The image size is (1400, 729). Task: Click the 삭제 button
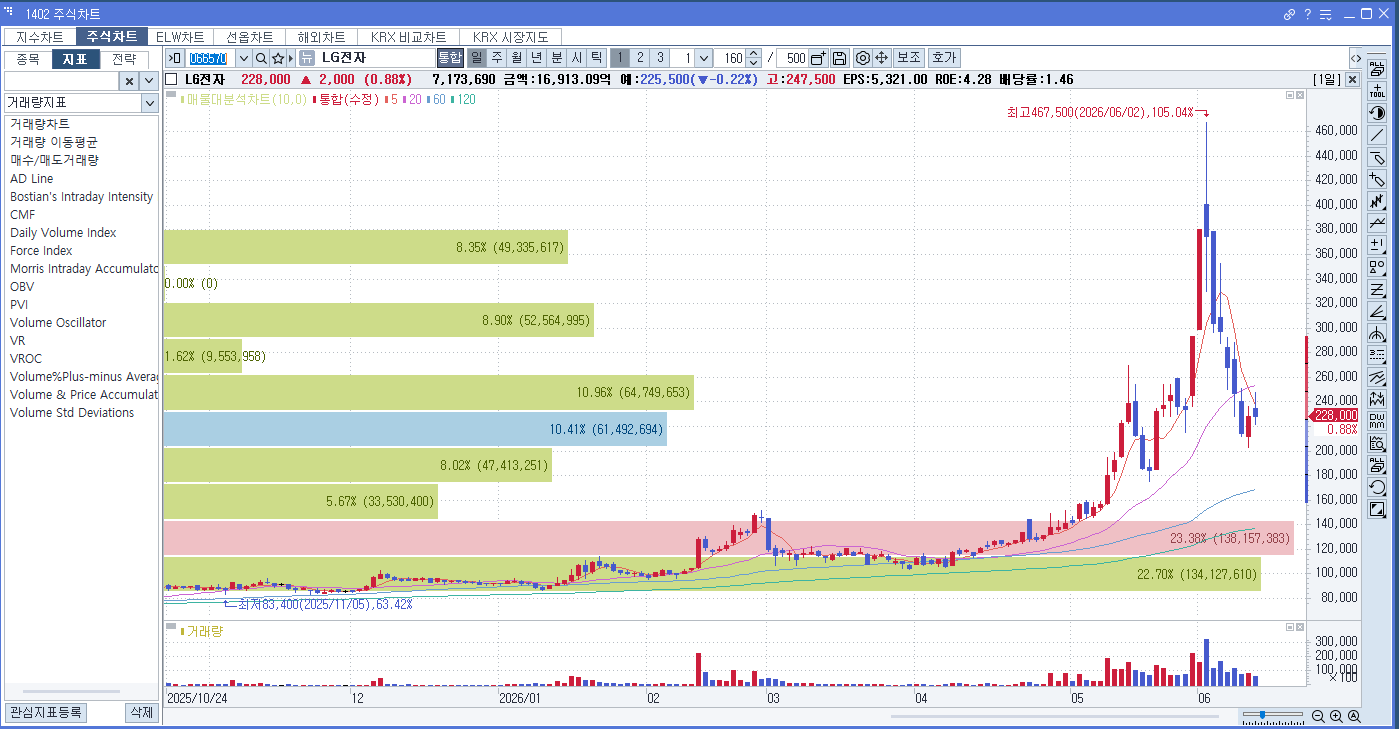141,712
